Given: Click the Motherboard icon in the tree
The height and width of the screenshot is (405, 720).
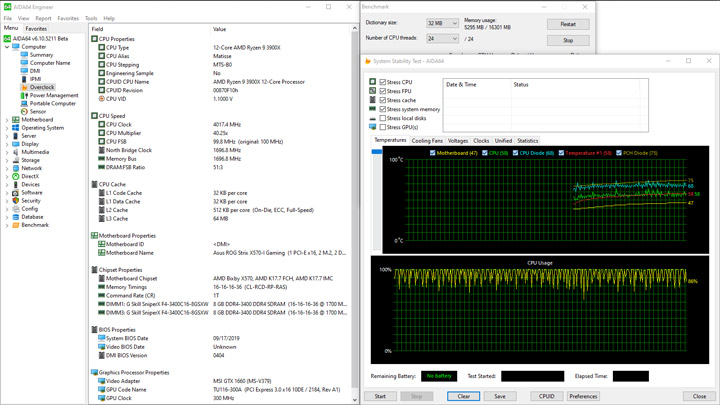Looking at the screenshot, I should [x=15, y=120].
